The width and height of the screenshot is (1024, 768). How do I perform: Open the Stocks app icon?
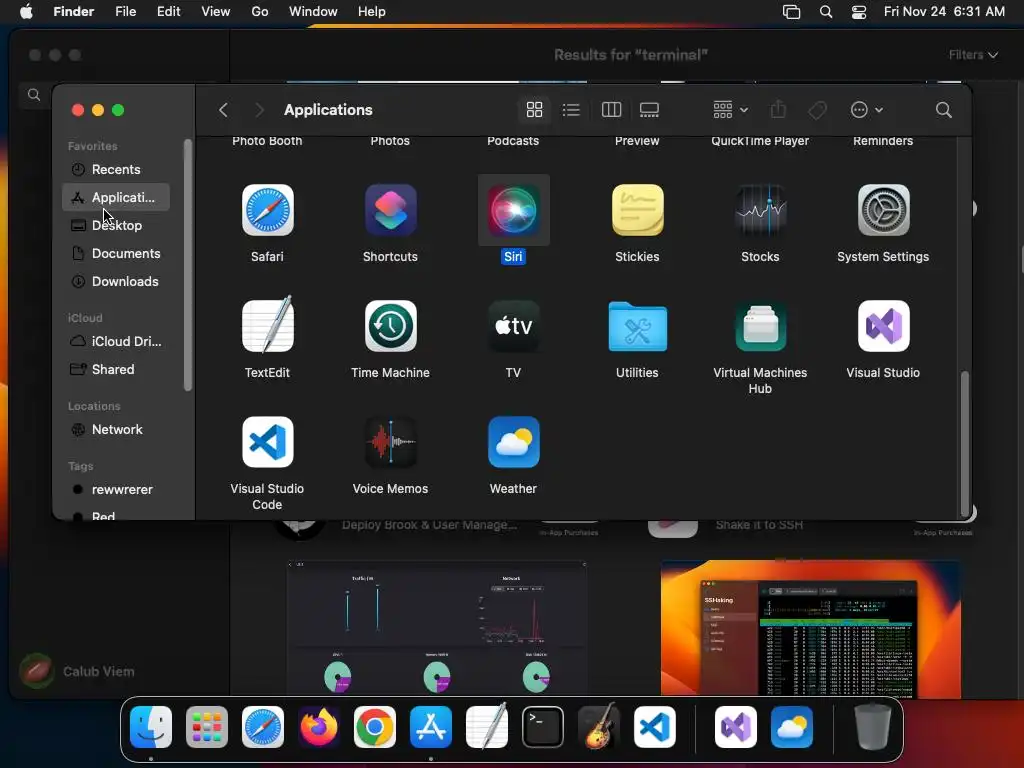760,210
